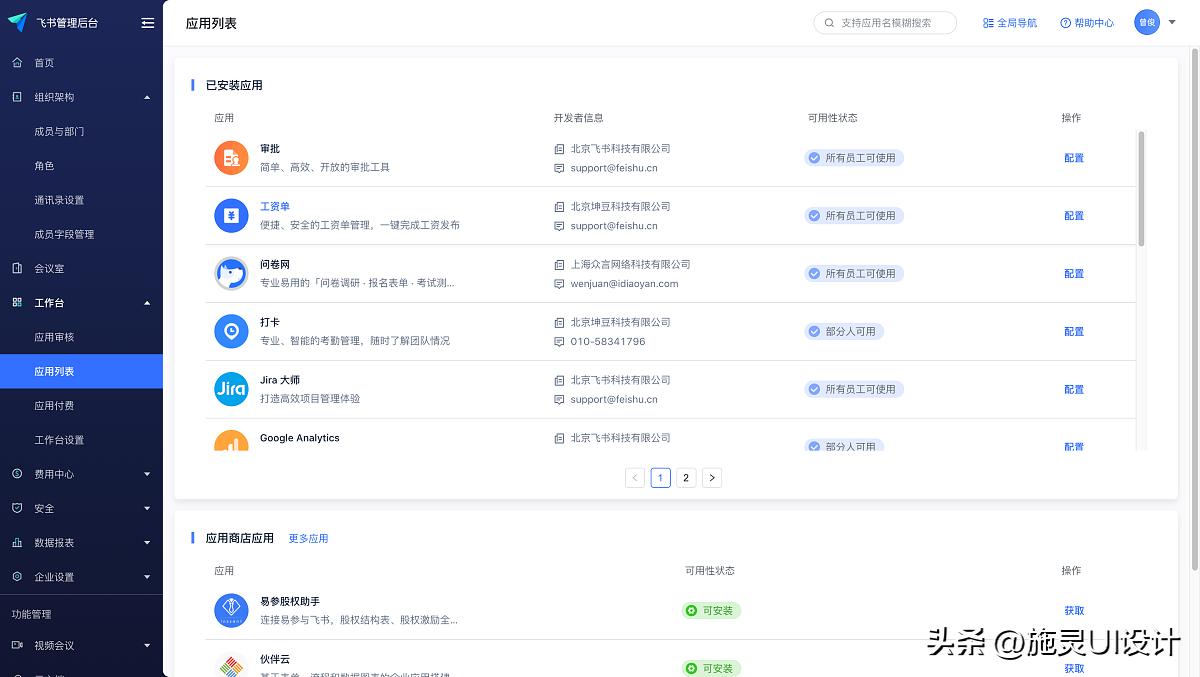Click the Feishu logo in the sidebar
This screenshot has width=1200, height=677.
click(x=17, y=22)
